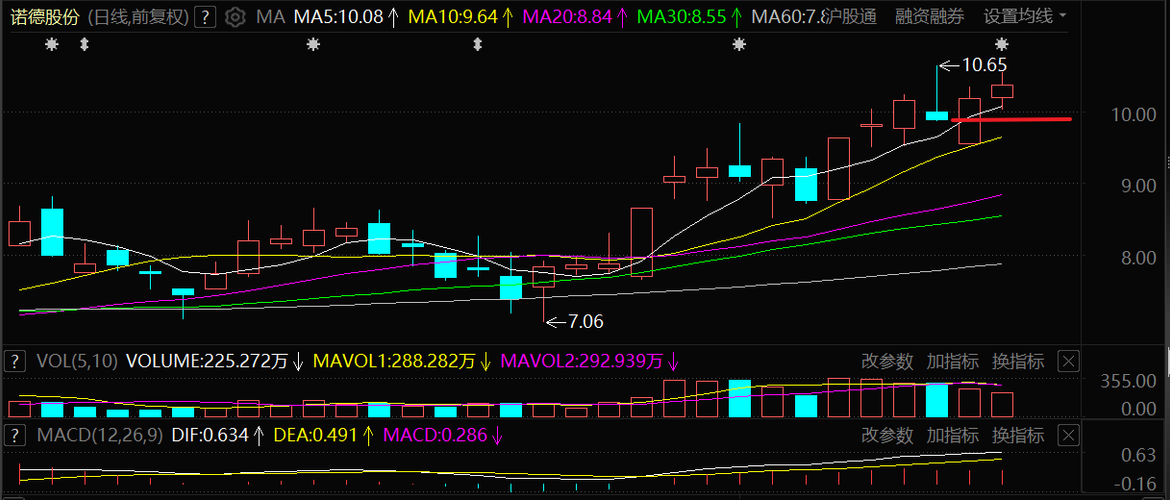The image size is (1170, 500).
Task: Click the MACD(12,26,9) indicator label
Action: [98, 434]
